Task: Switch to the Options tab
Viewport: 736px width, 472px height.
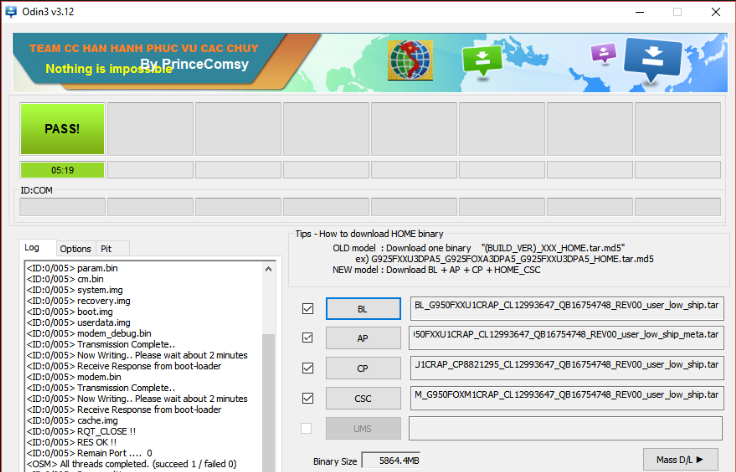Action: pos(75,249)
